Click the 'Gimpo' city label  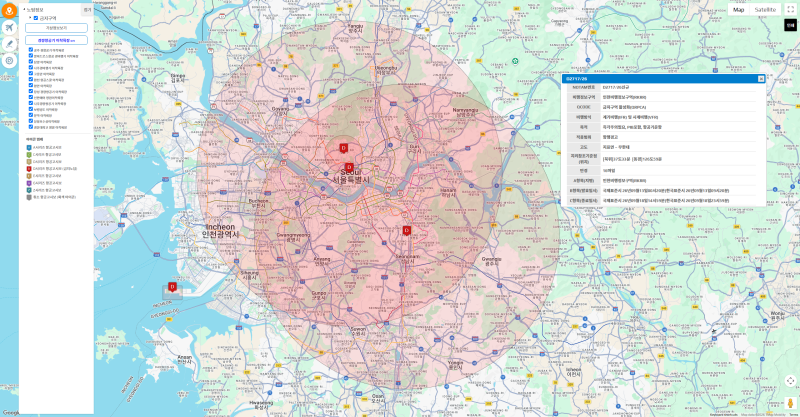click(x=178, y=76)
